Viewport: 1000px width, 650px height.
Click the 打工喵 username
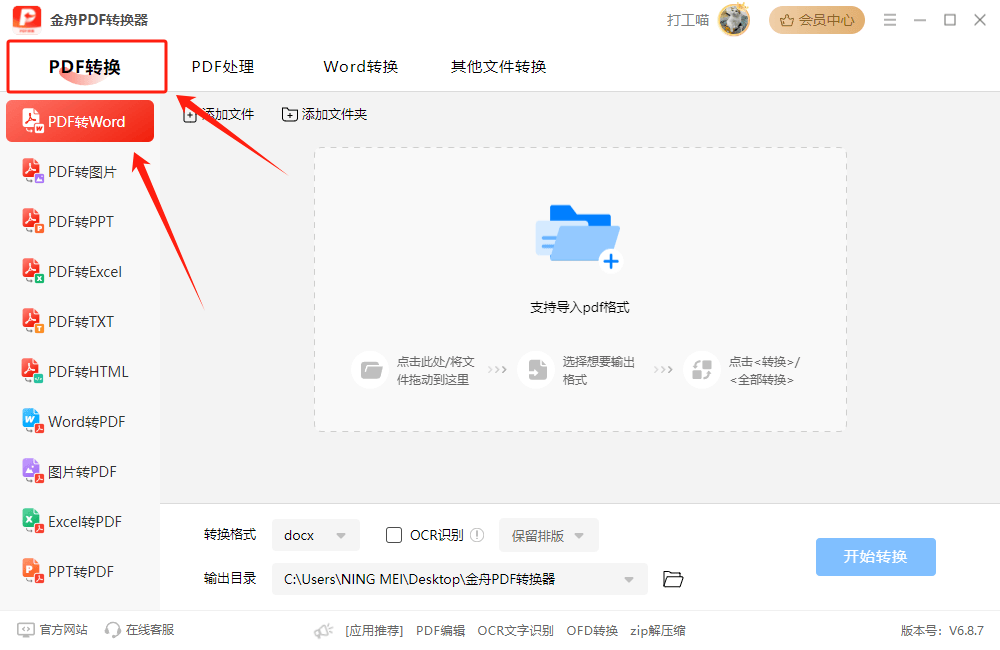[x=688, y=20]
